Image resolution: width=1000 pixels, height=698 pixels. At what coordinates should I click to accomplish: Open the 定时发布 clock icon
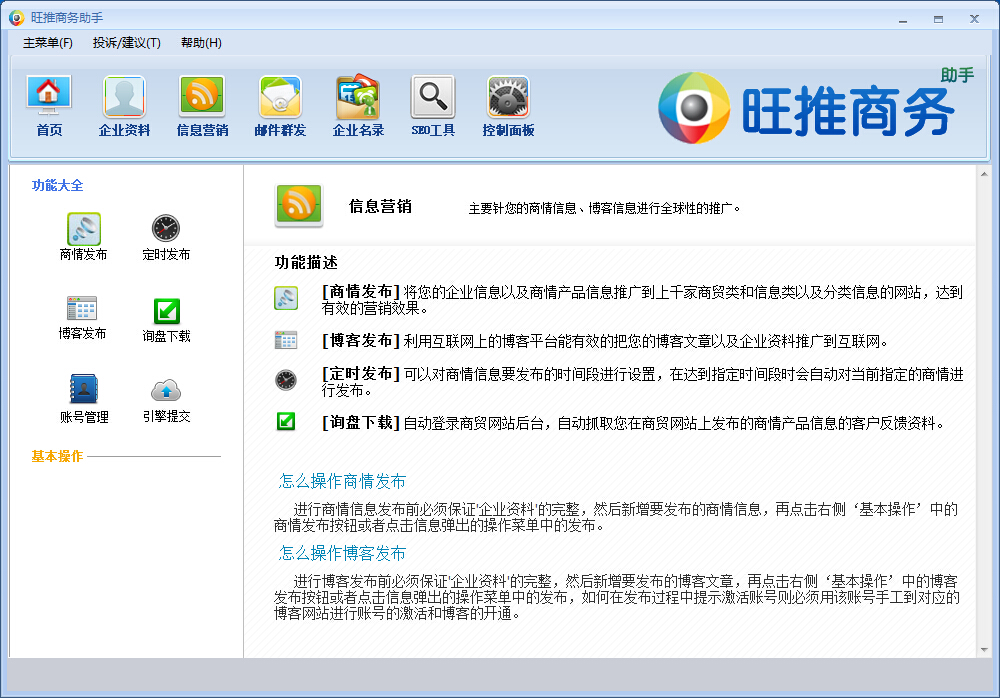[166, 229]
